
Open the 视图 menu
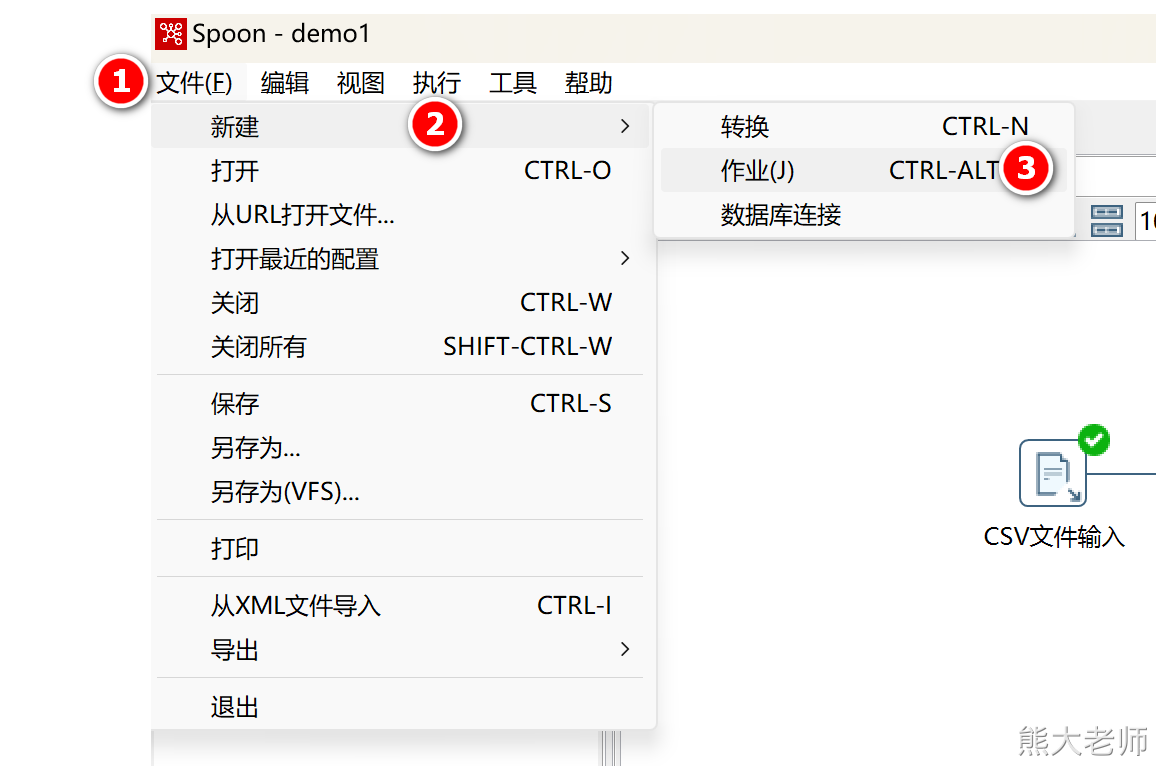click(x=361, y=83)
